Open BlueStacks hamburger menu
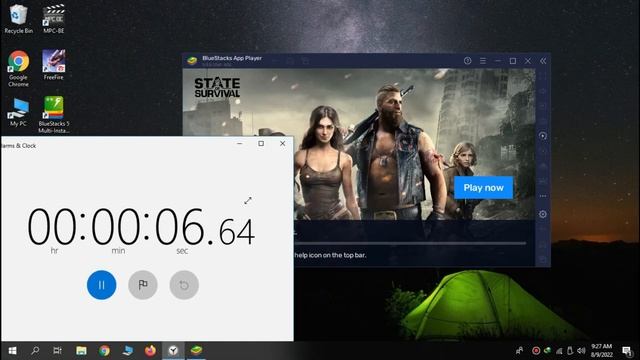 click(483, 61)
